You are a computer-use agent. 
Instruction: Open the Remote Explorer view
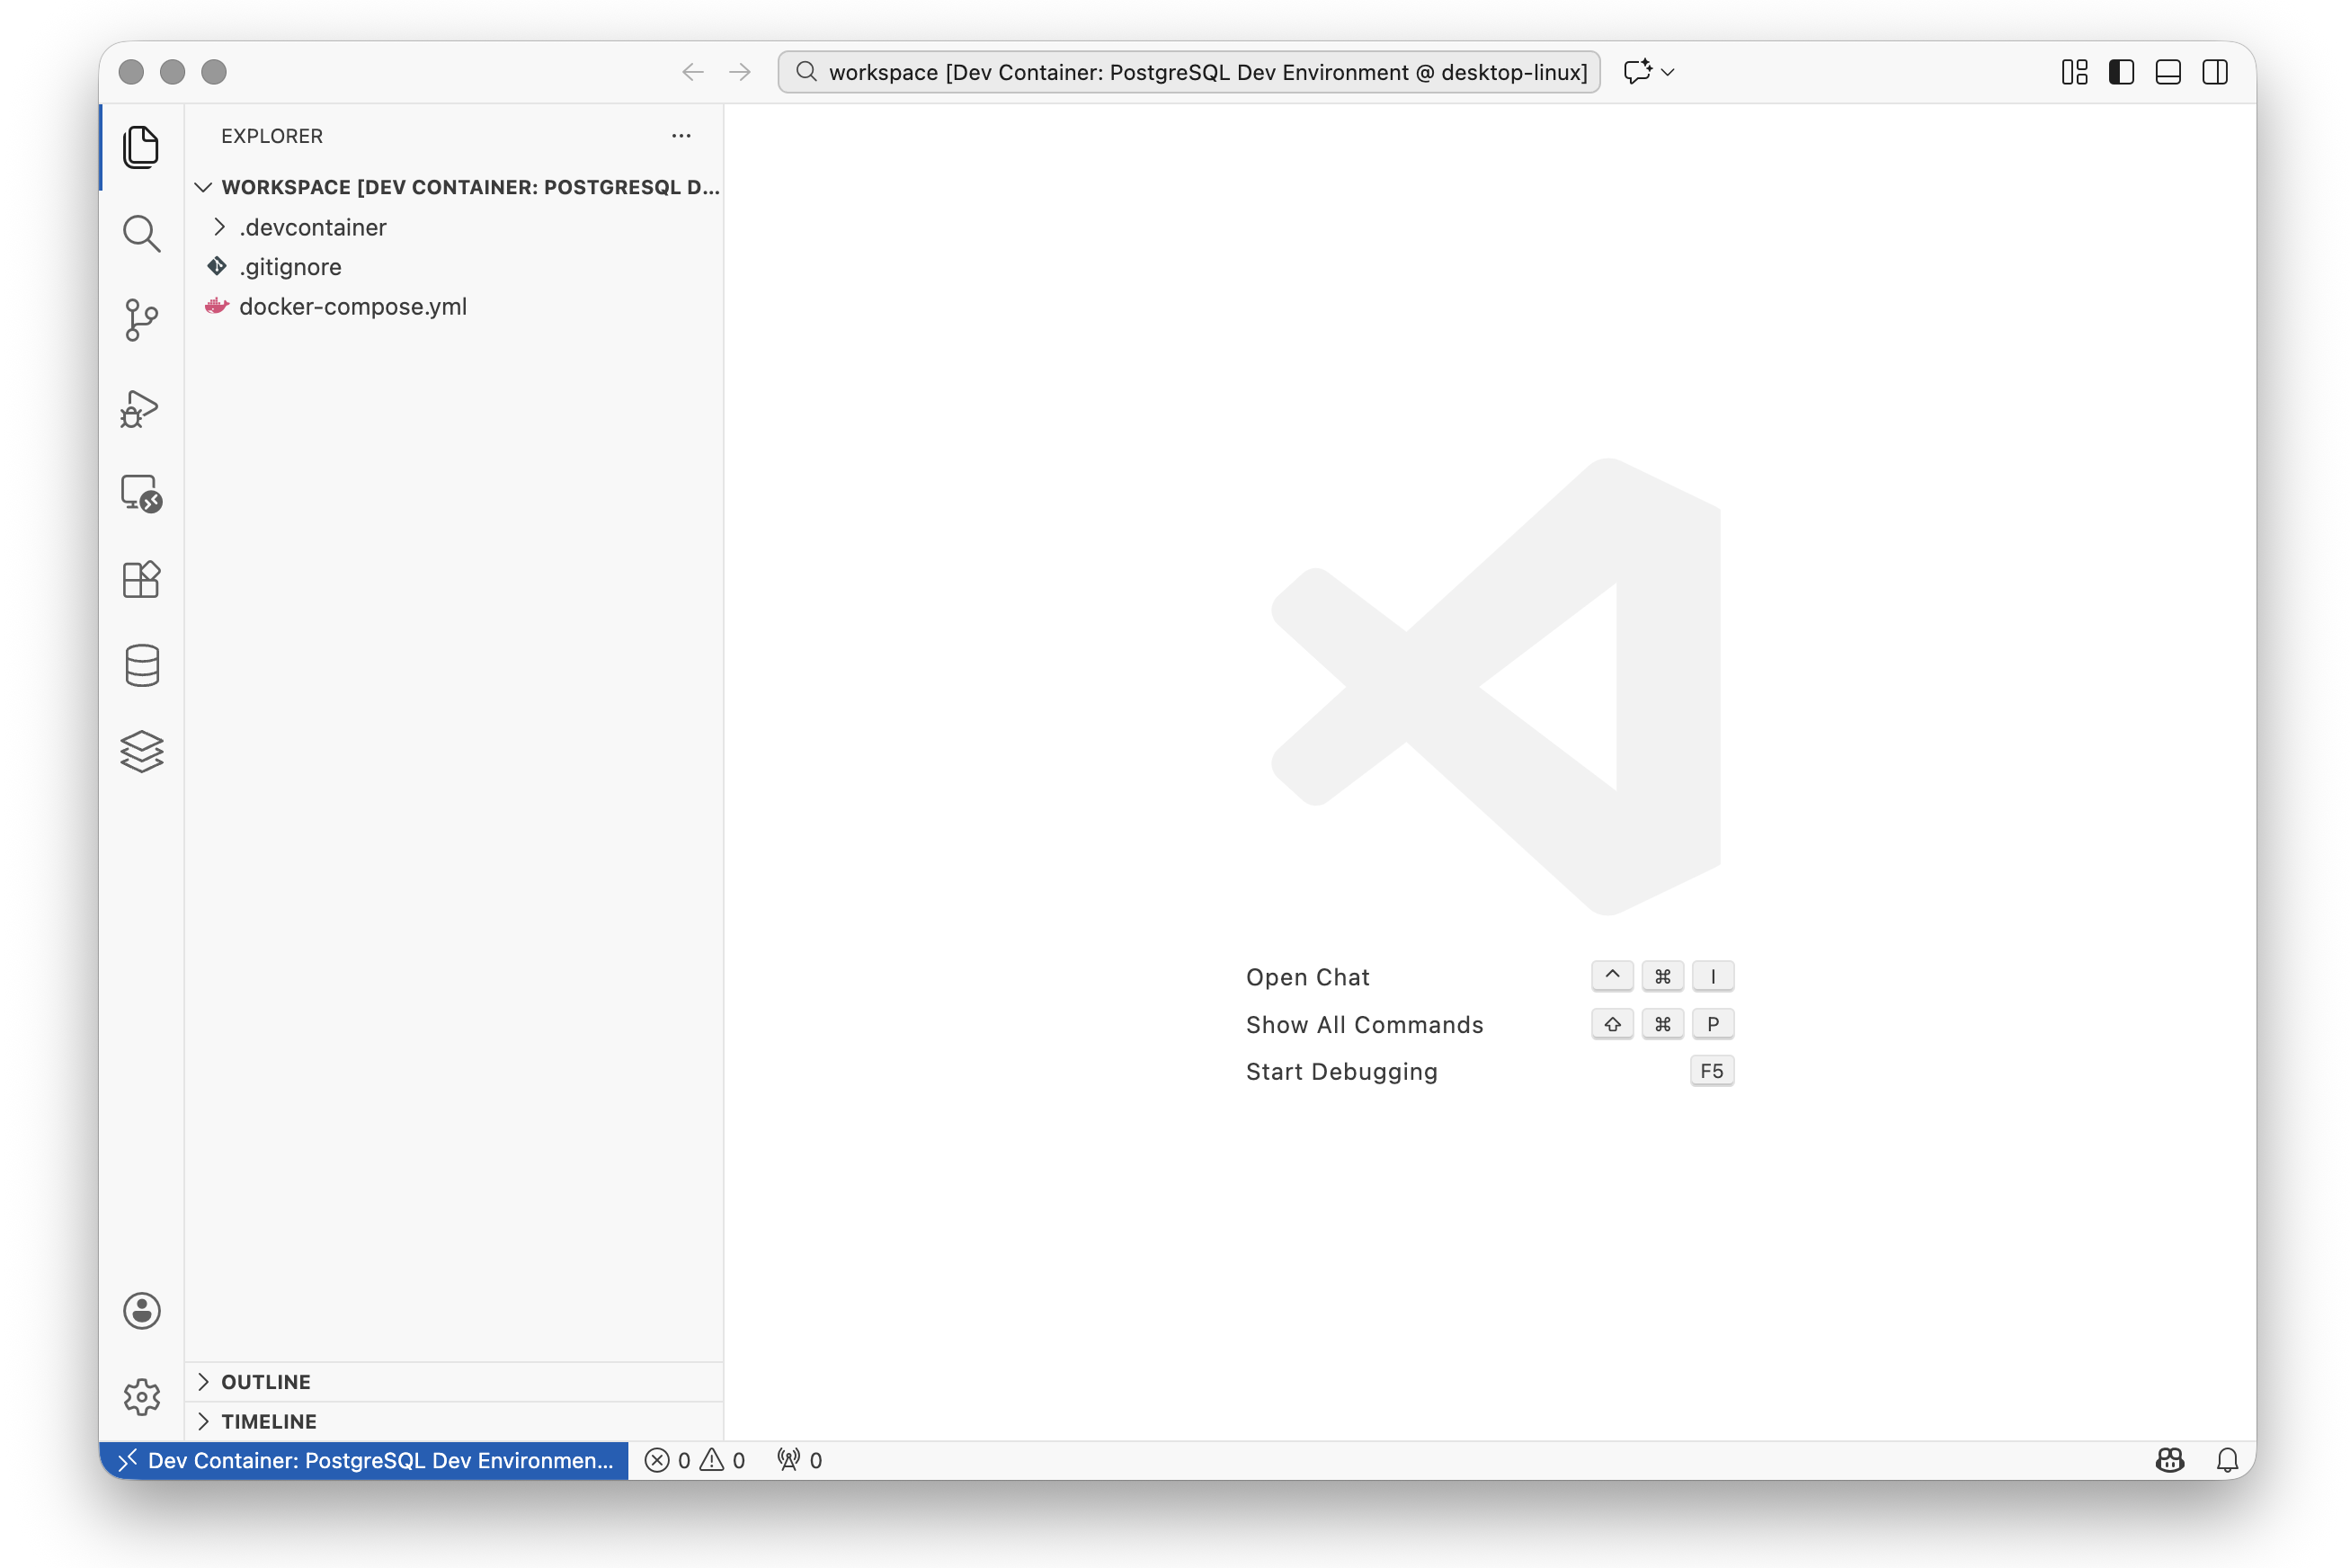(x=140, y=494)
